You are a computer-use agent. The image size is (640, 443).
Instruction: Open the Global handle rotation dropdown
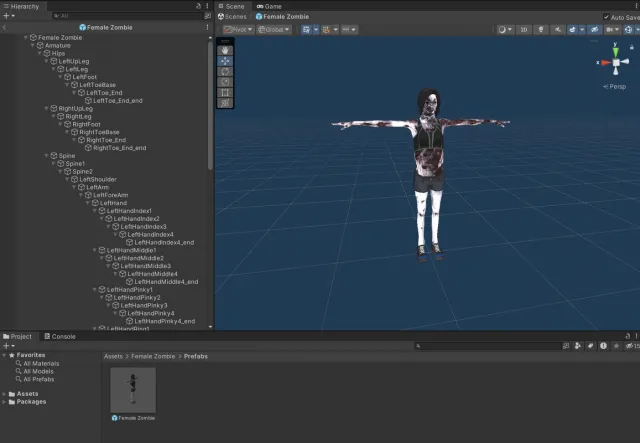[273, 29]
